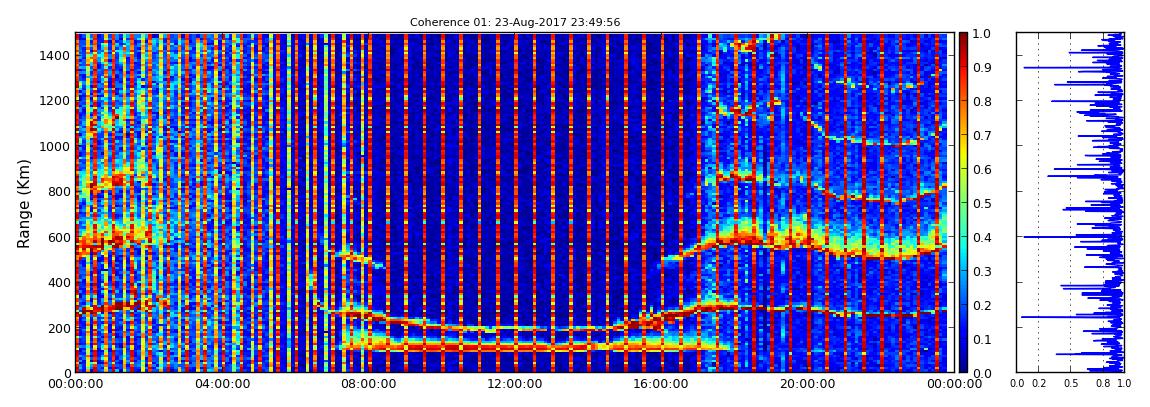Click the 0.2 label under the profile plot
Screen dimensions: 1150x407
pos(1038,384)
